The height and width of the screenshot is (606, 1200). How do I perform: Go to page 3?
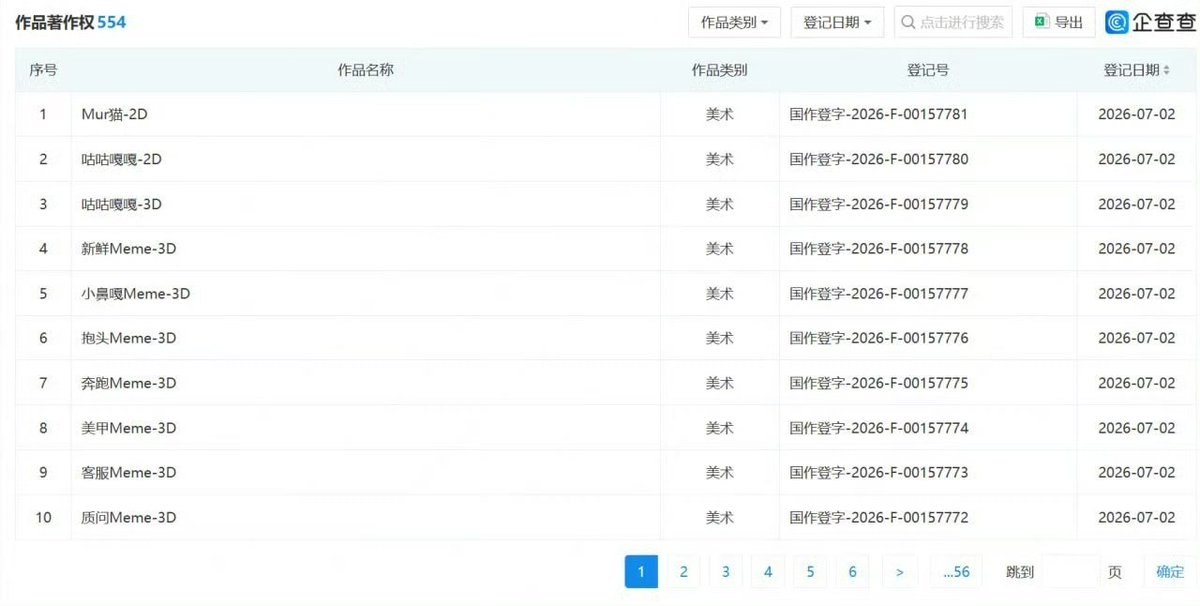coord(726,572)
